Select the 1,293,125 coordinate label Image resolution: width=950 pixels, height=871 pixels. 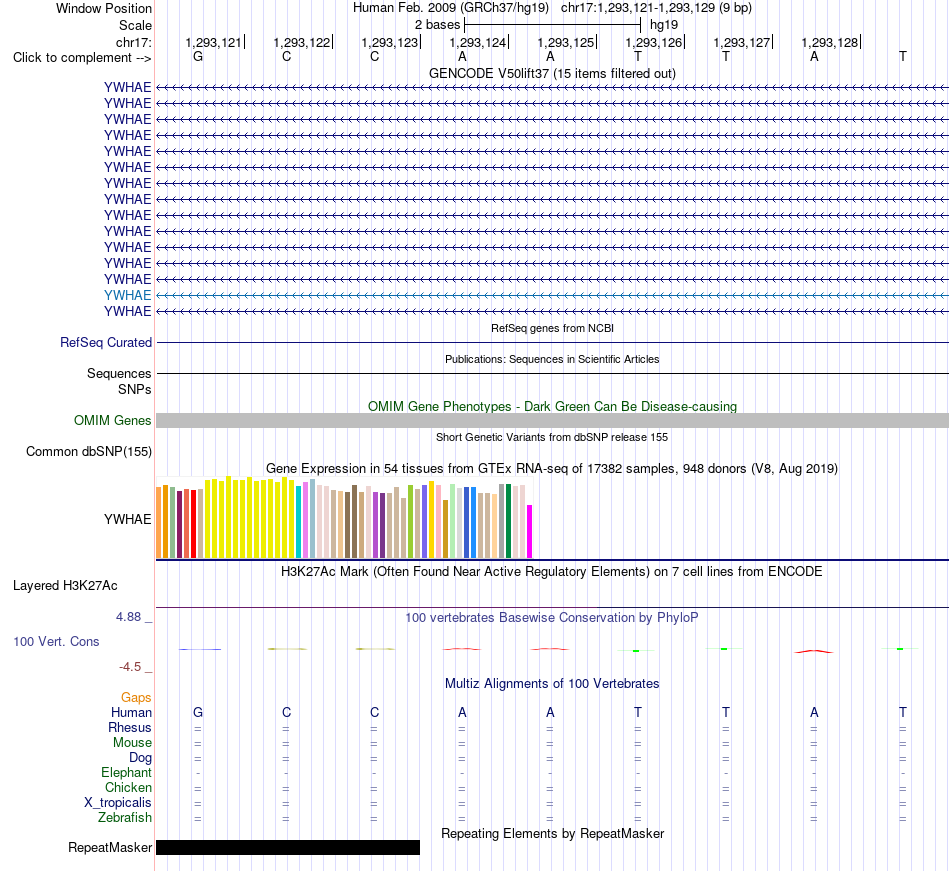coord(566,42)
